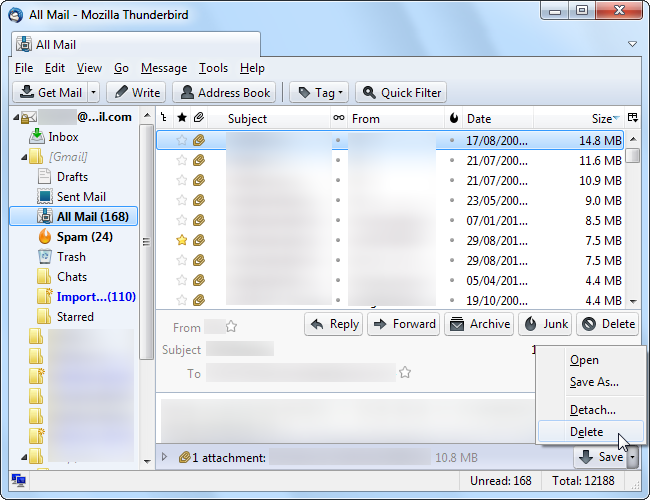Sort by the starred column header
The height and width of the screenshot is (500, 650).
coord(182,118)
